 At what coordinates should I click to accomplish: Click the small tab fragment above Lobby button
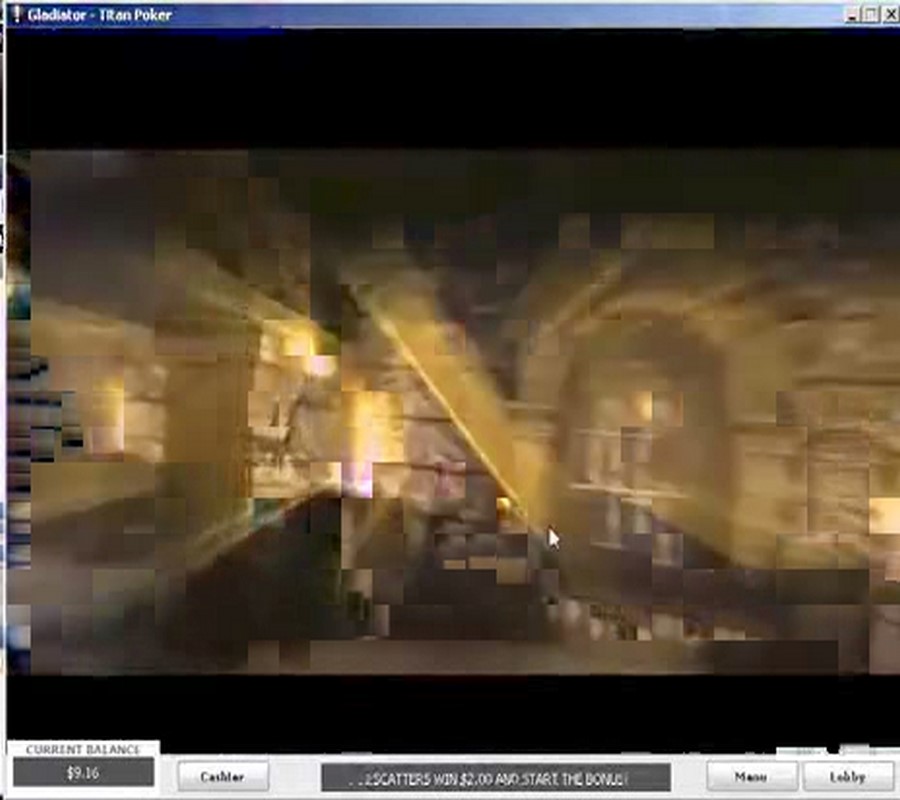[x=853, y=750]
